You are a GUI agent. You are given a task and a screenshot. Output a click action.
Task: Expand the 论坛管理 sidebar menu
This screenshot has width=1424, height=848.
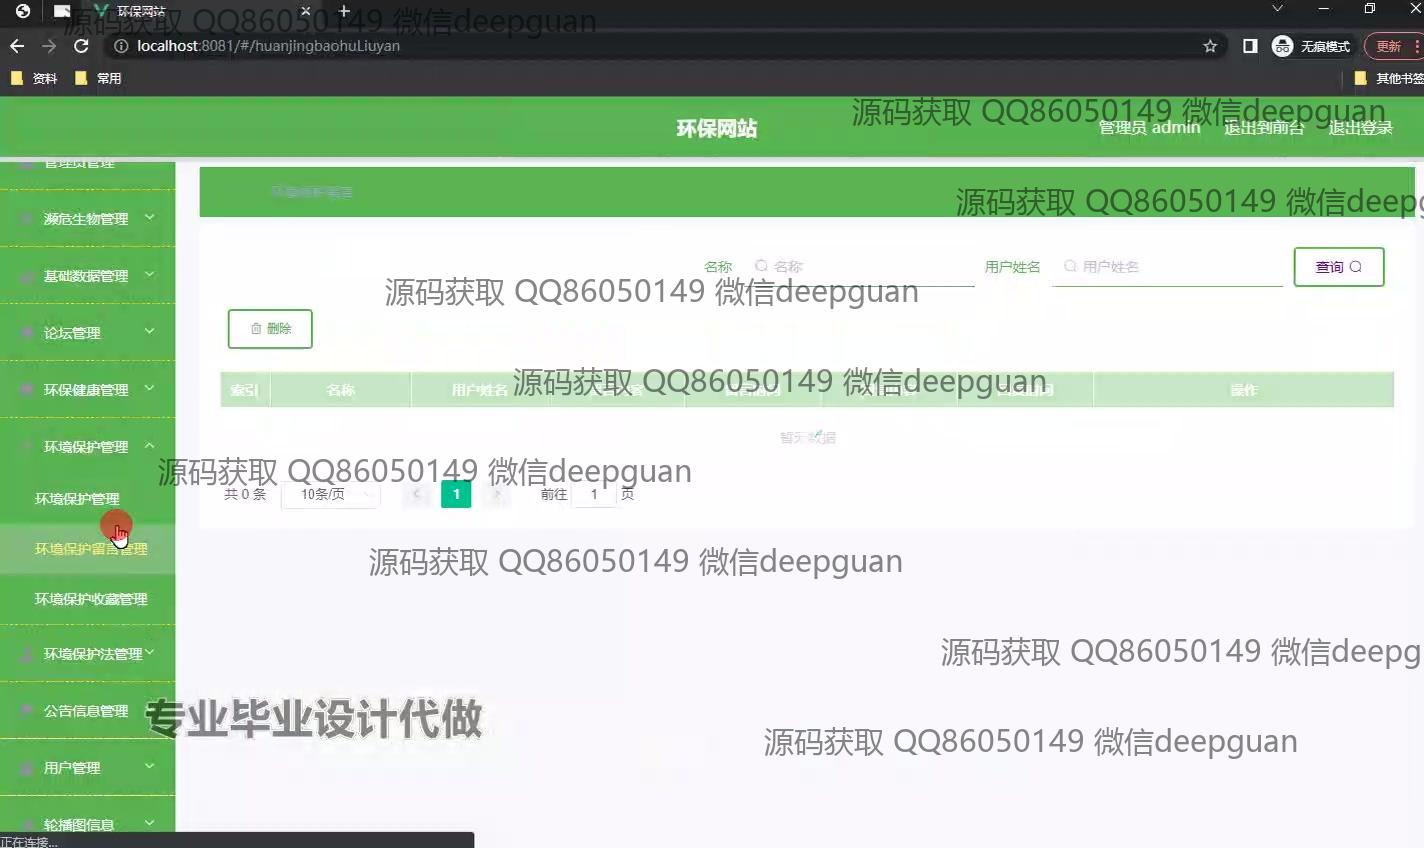pos(88,332)
